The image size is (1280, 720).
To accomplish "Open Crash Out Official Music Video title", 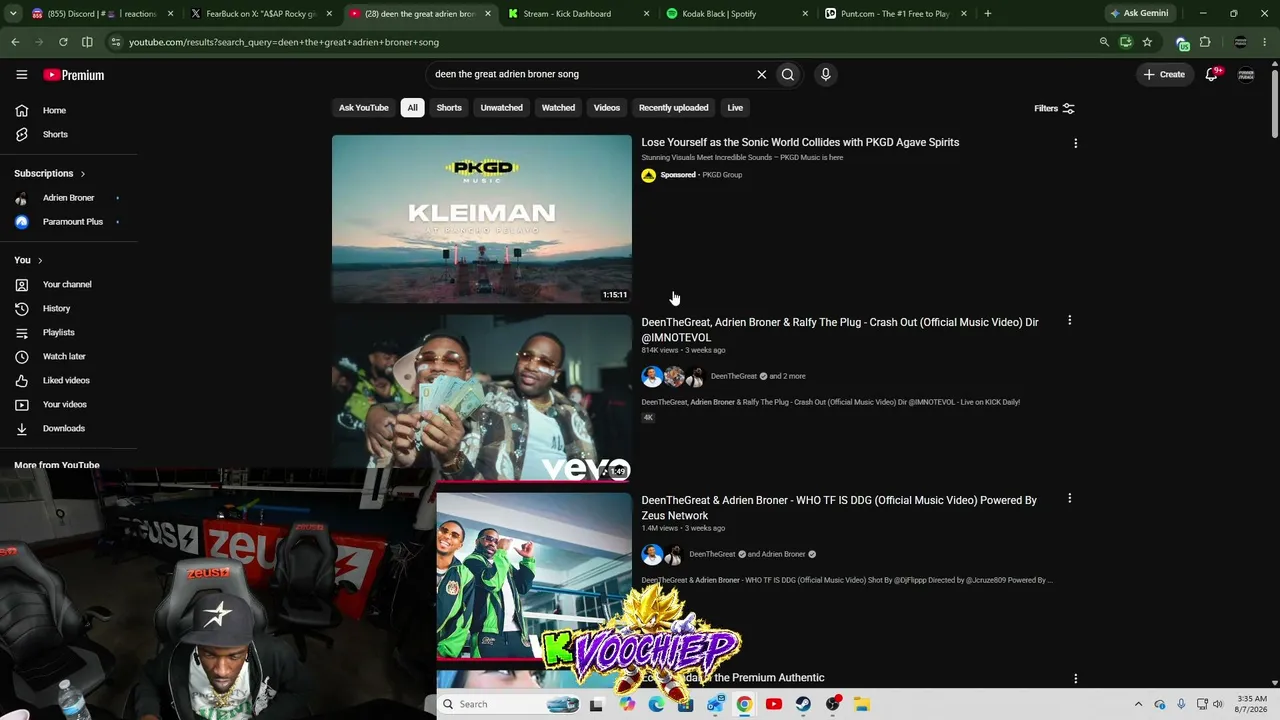I will pos(840,330).
